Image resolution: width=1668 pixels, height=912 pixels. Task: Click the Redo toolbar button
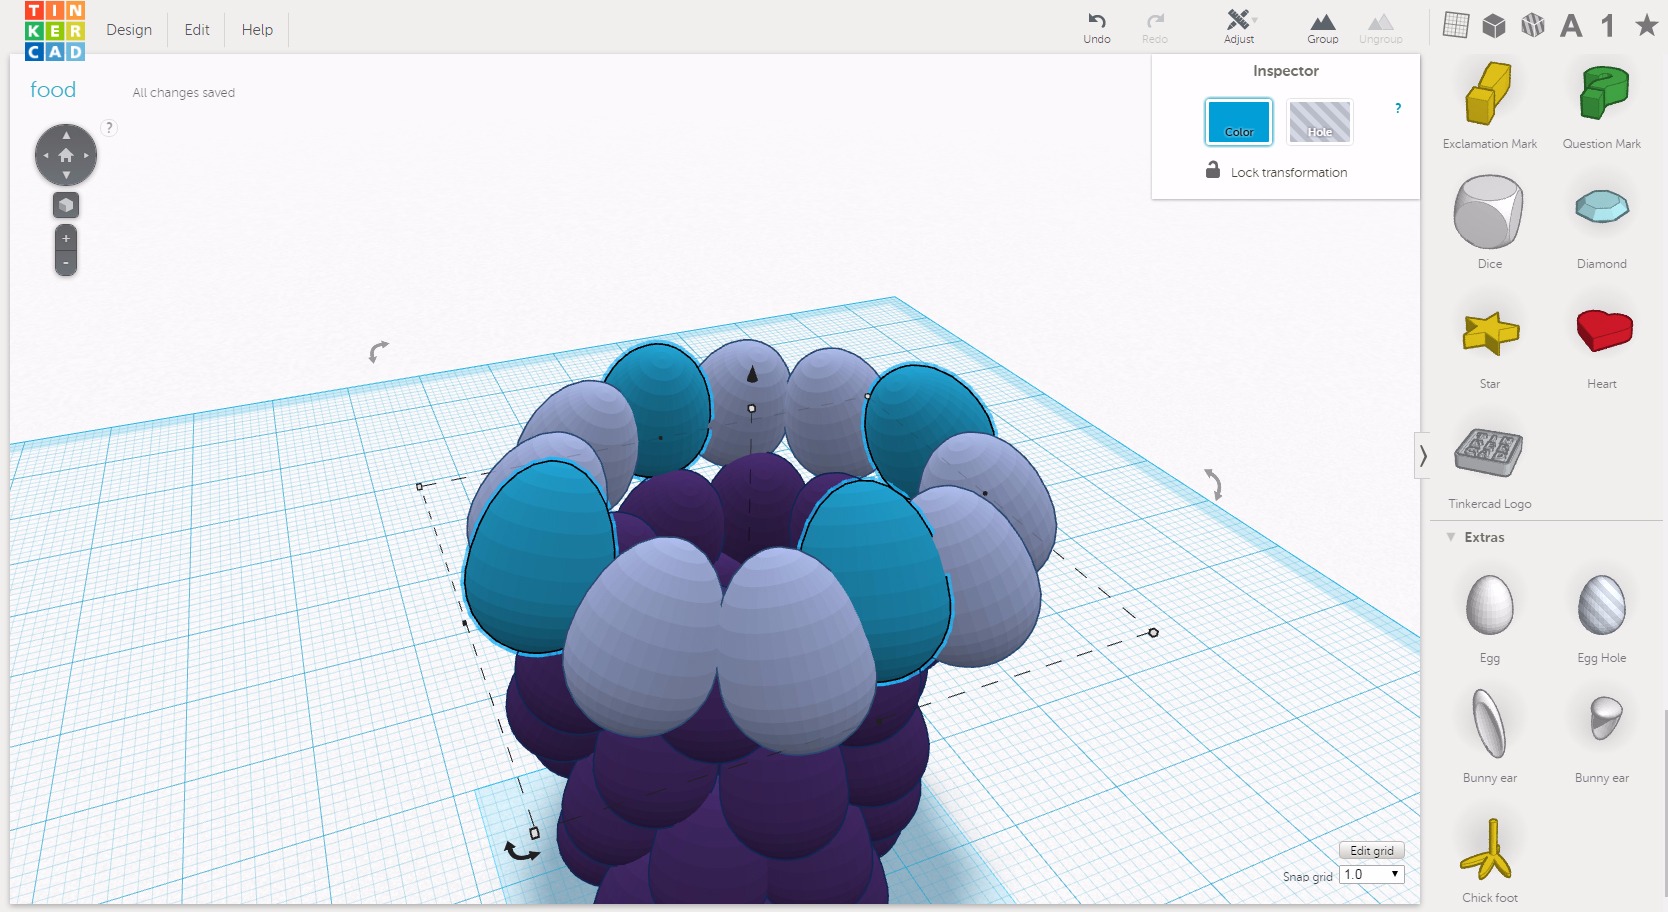[x=1155, y=28]
